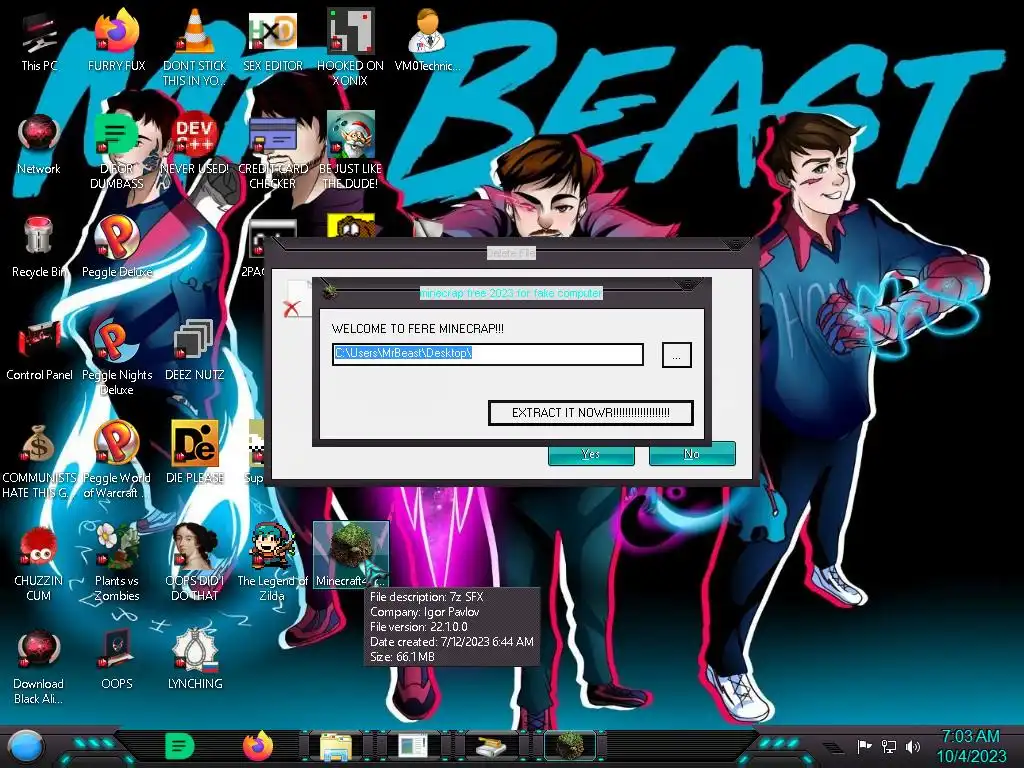Open the CHUZZIN CUM red fuzzball icon
The width and height of the screenshot is (1024, 768).
(x=39, y=563)
